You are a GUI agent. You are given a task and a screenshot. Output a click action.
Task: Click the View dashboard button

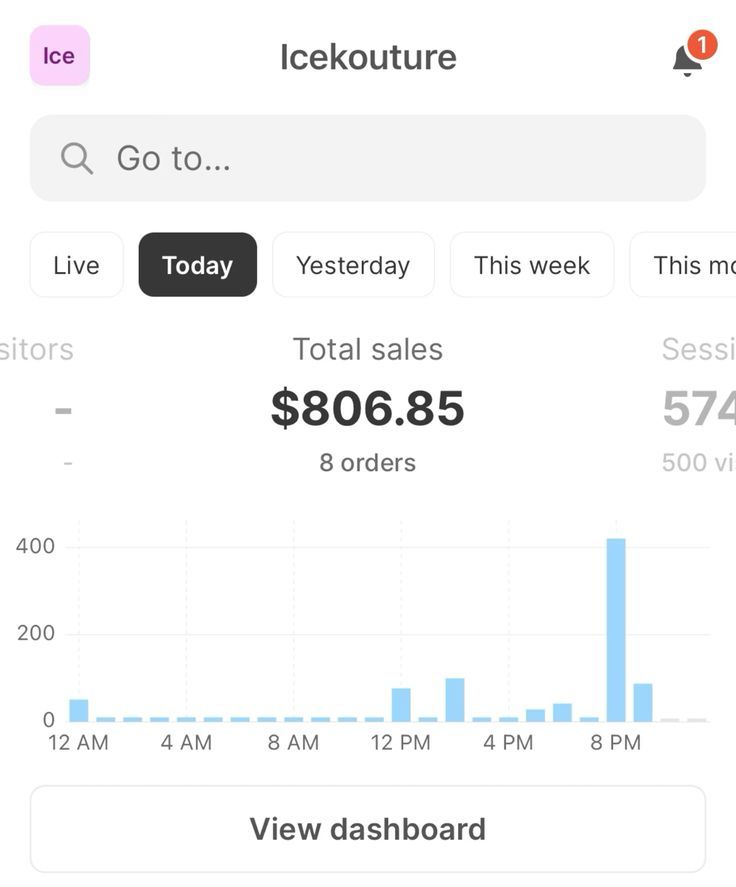(x=367, y=828)
